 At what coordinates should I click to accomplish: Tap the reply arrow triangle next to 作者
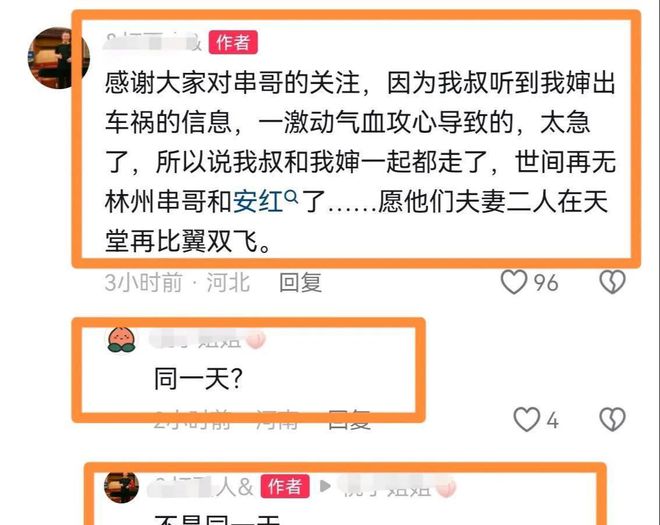click(325, 486)
